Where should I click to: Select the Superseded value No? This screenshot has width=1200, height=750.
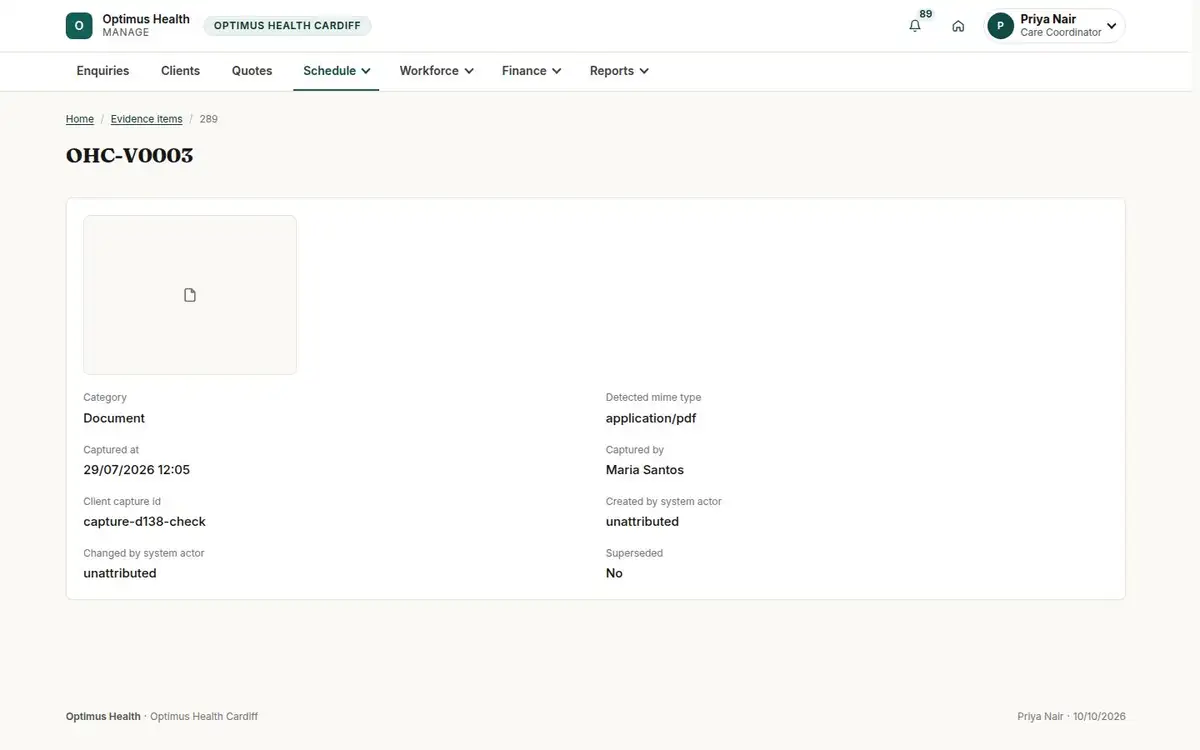[x=614, y=574]
